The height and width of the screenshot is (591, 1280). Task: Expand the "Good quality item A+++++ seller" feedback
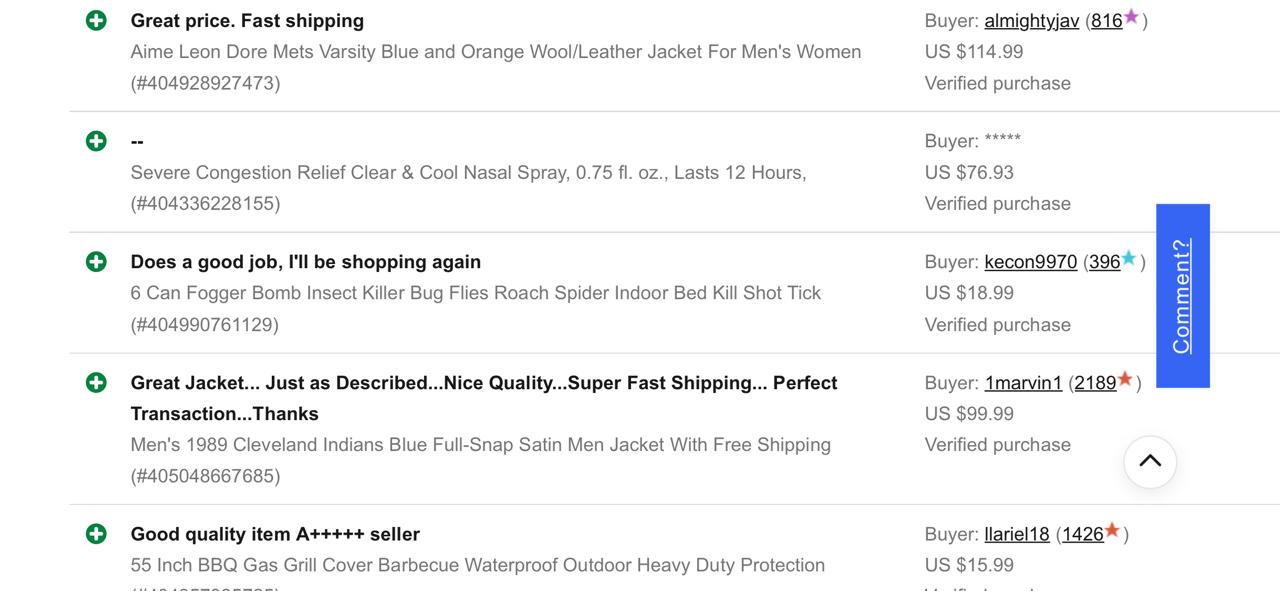point(95,534)
